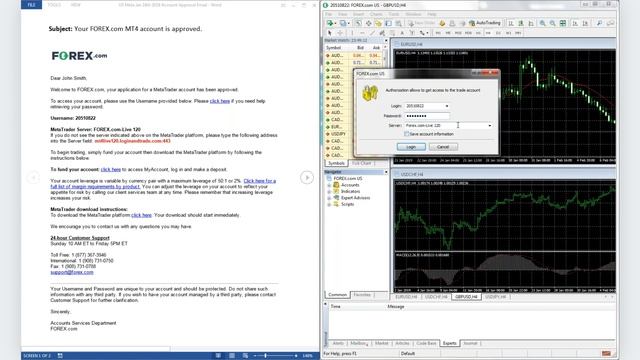Click support@forex.com email link

tap(72, 272)
